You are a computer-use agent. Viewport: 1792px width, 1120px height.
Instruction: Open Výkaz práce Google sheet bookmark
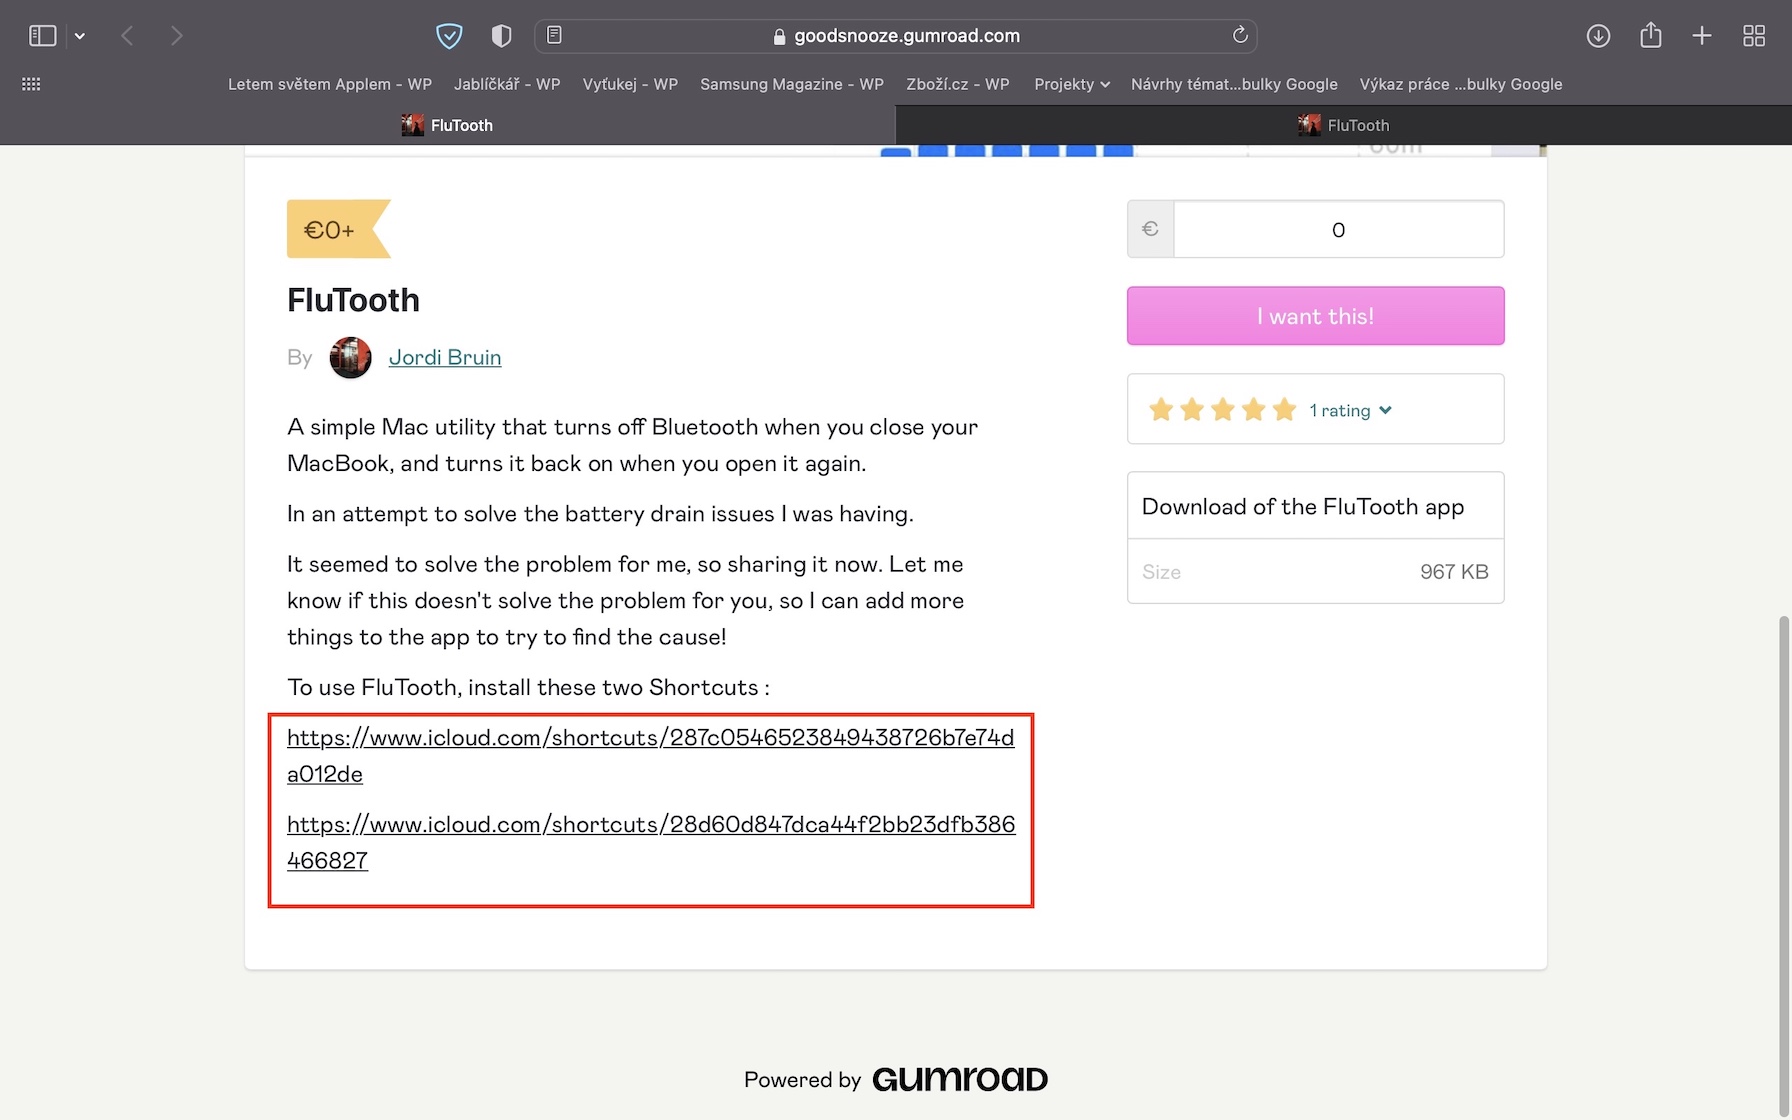point(1461,84)
